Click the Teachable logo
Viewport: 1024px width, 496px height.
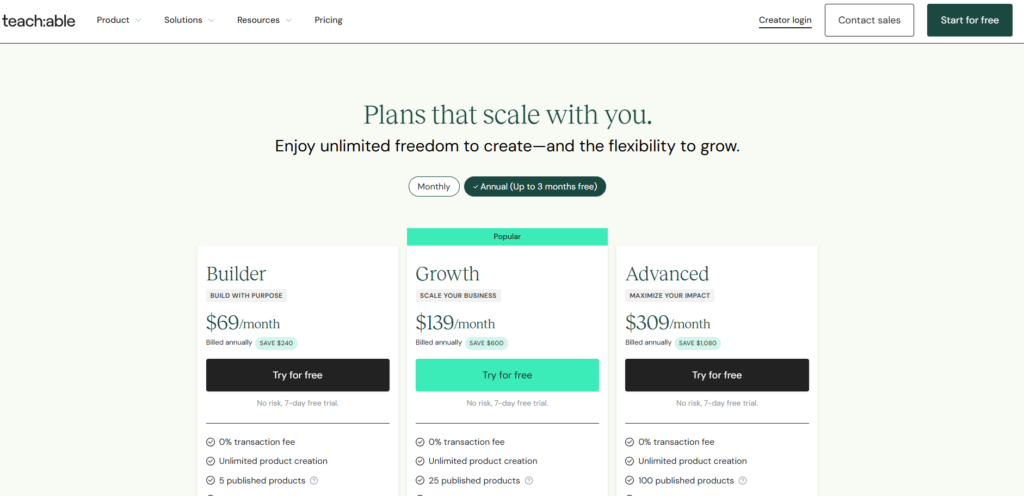[39, 20]
